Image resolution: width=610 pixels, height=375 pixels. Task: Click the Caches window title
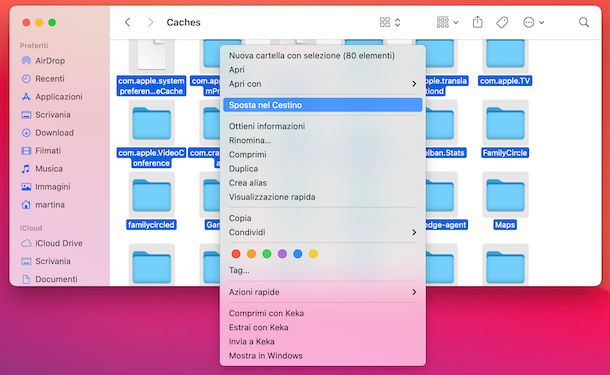[183, 22]
